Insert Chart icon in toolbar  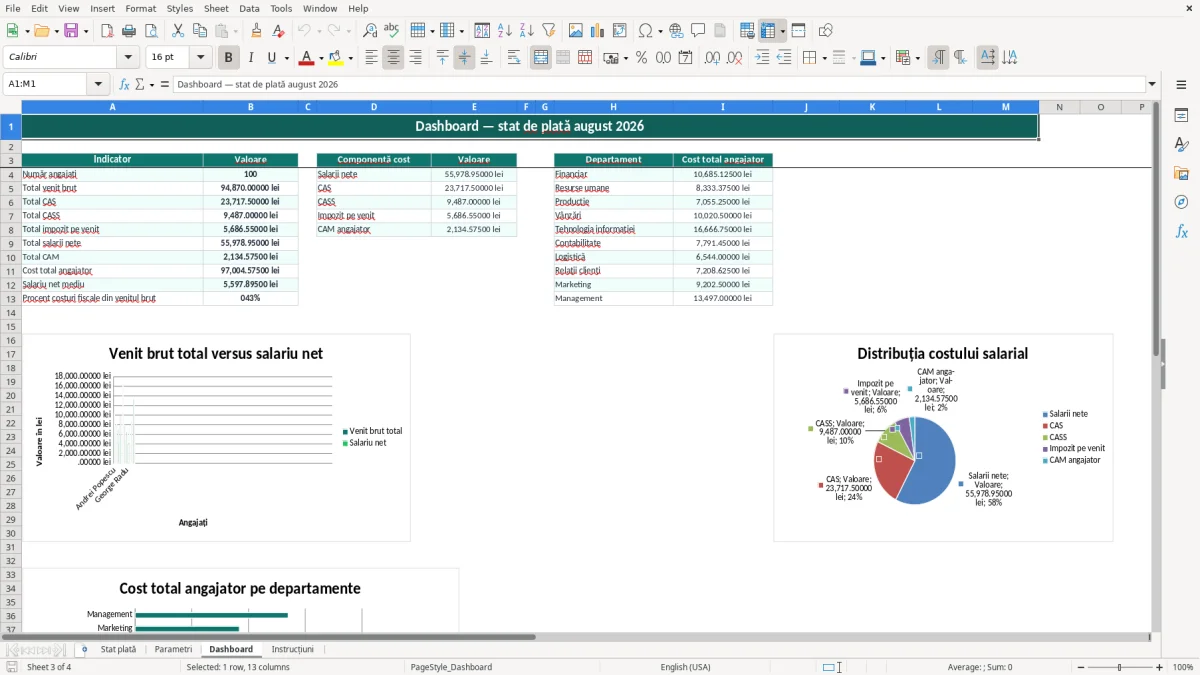coord(598,31)
